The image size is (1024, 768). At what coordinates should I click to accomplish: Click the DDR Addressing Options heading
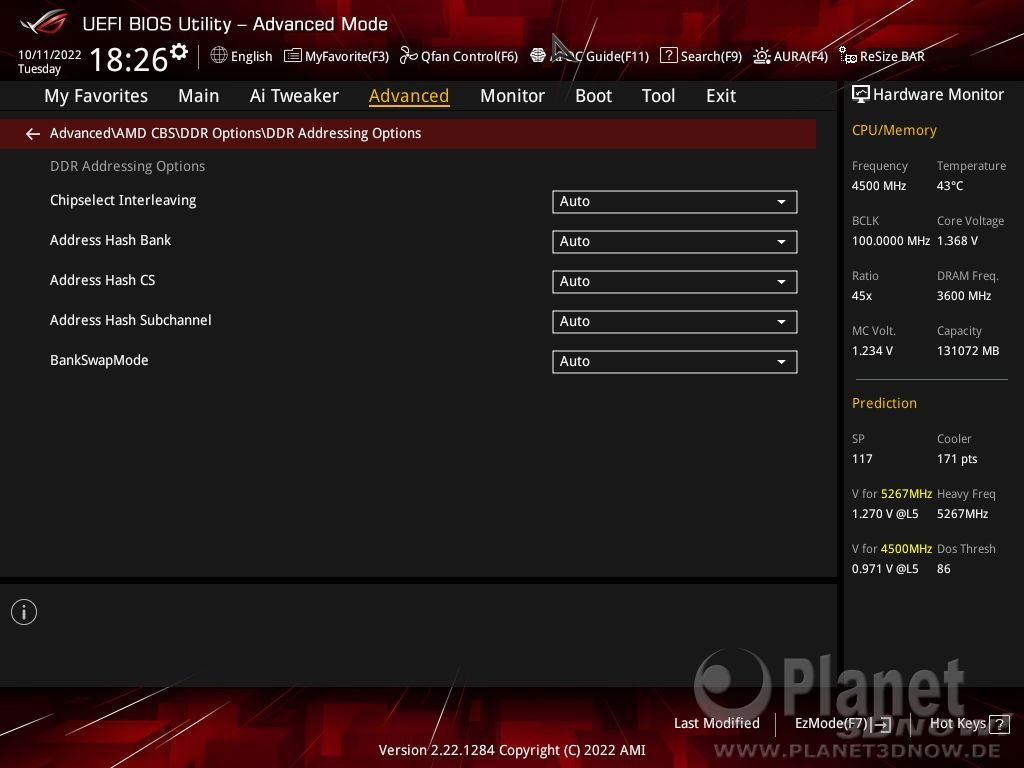click(x=127, y=166)
